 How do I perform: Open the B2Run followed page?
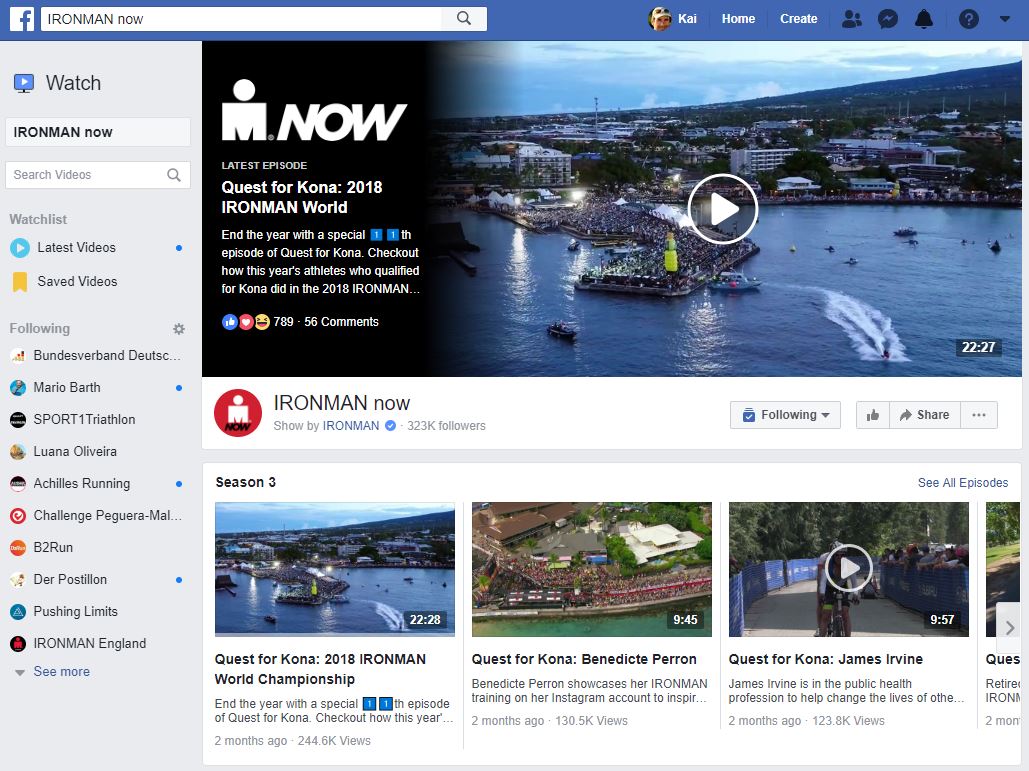[53, 548]
